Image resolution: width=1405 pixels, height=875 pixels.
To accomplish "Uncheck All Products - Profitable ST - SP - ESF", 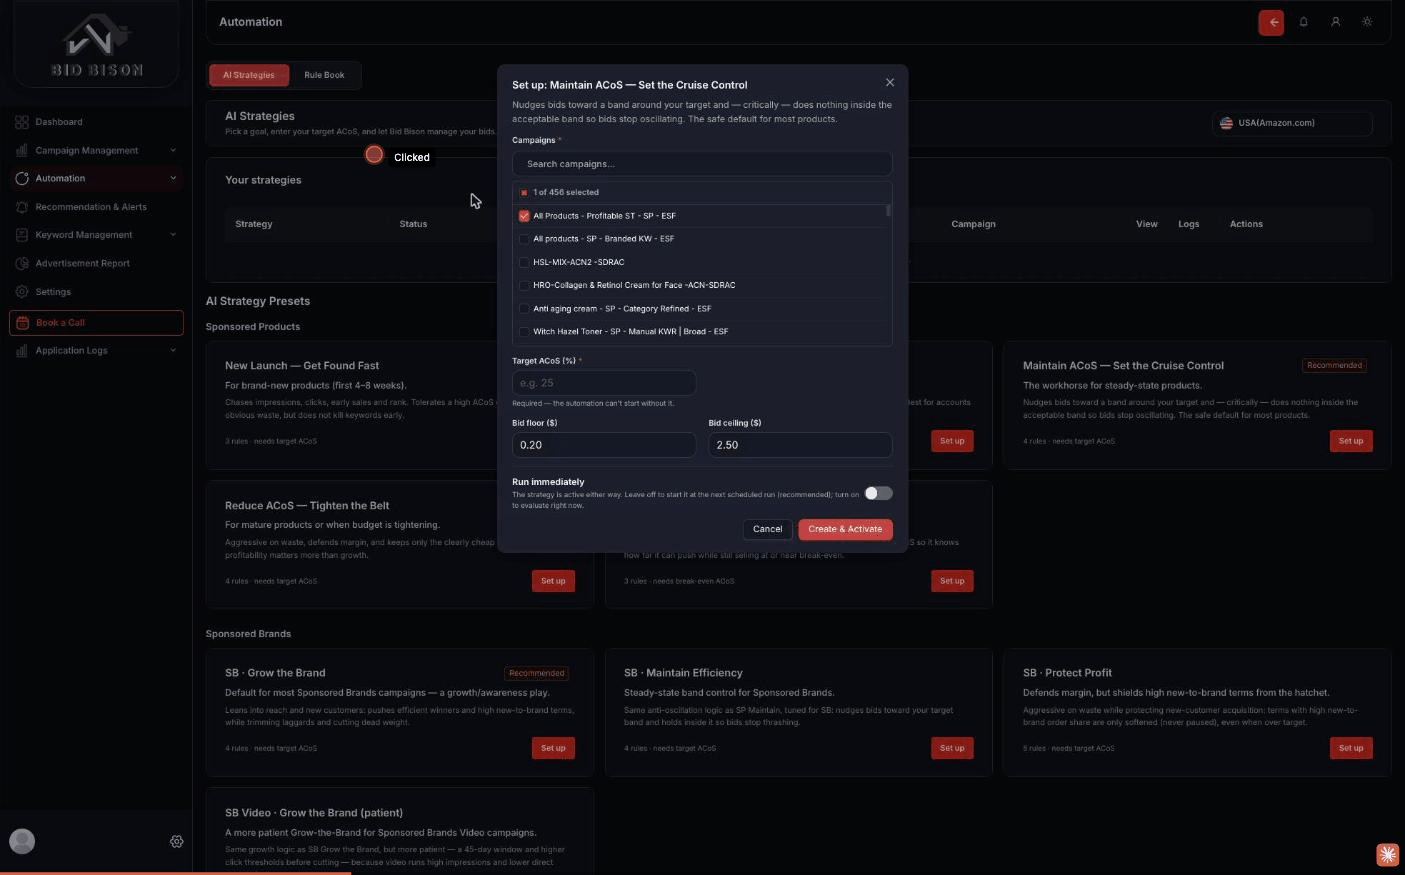I will point(524,216).
